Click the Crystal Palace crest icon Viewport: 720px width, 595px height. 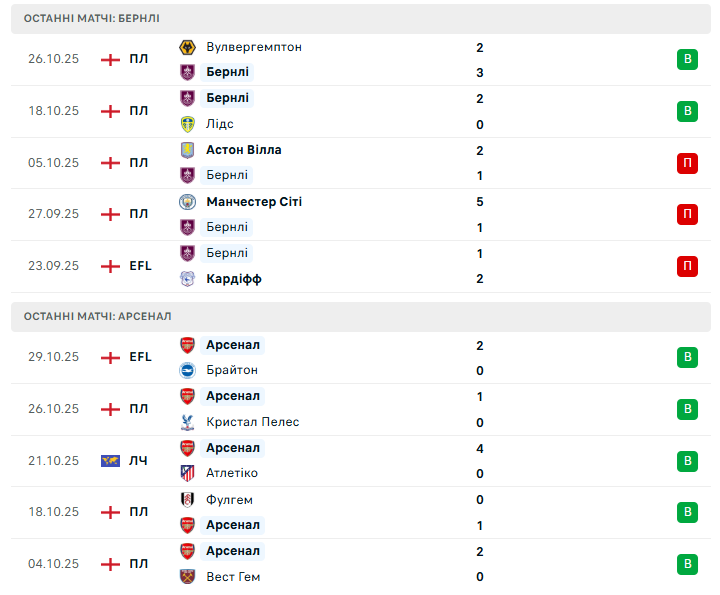(186, 422)
